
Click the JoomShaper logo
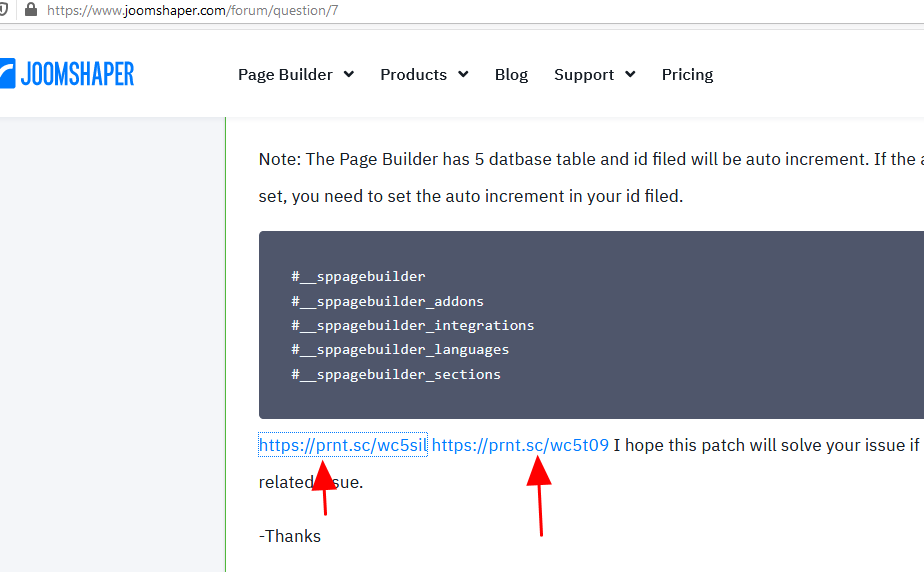click(x=67, y=74)
